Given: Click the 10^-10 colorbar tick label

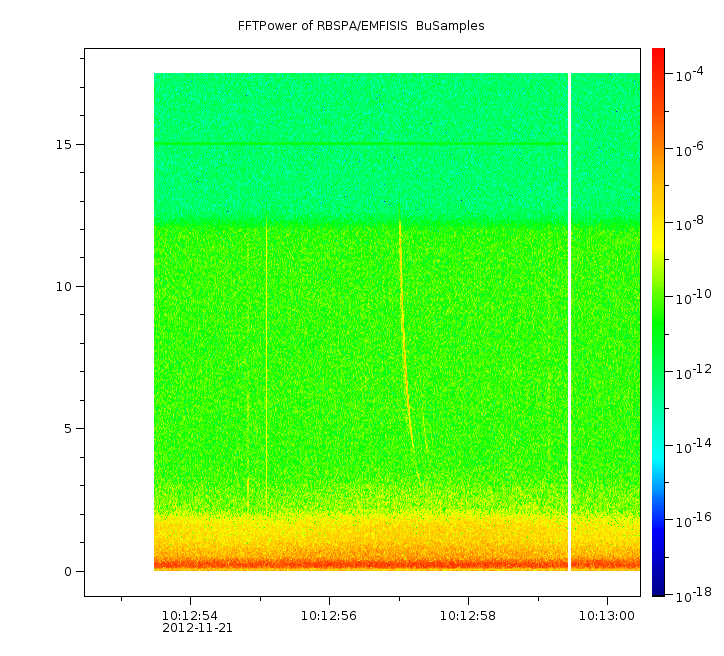Looking at the screenshot, I should point(690,298).
